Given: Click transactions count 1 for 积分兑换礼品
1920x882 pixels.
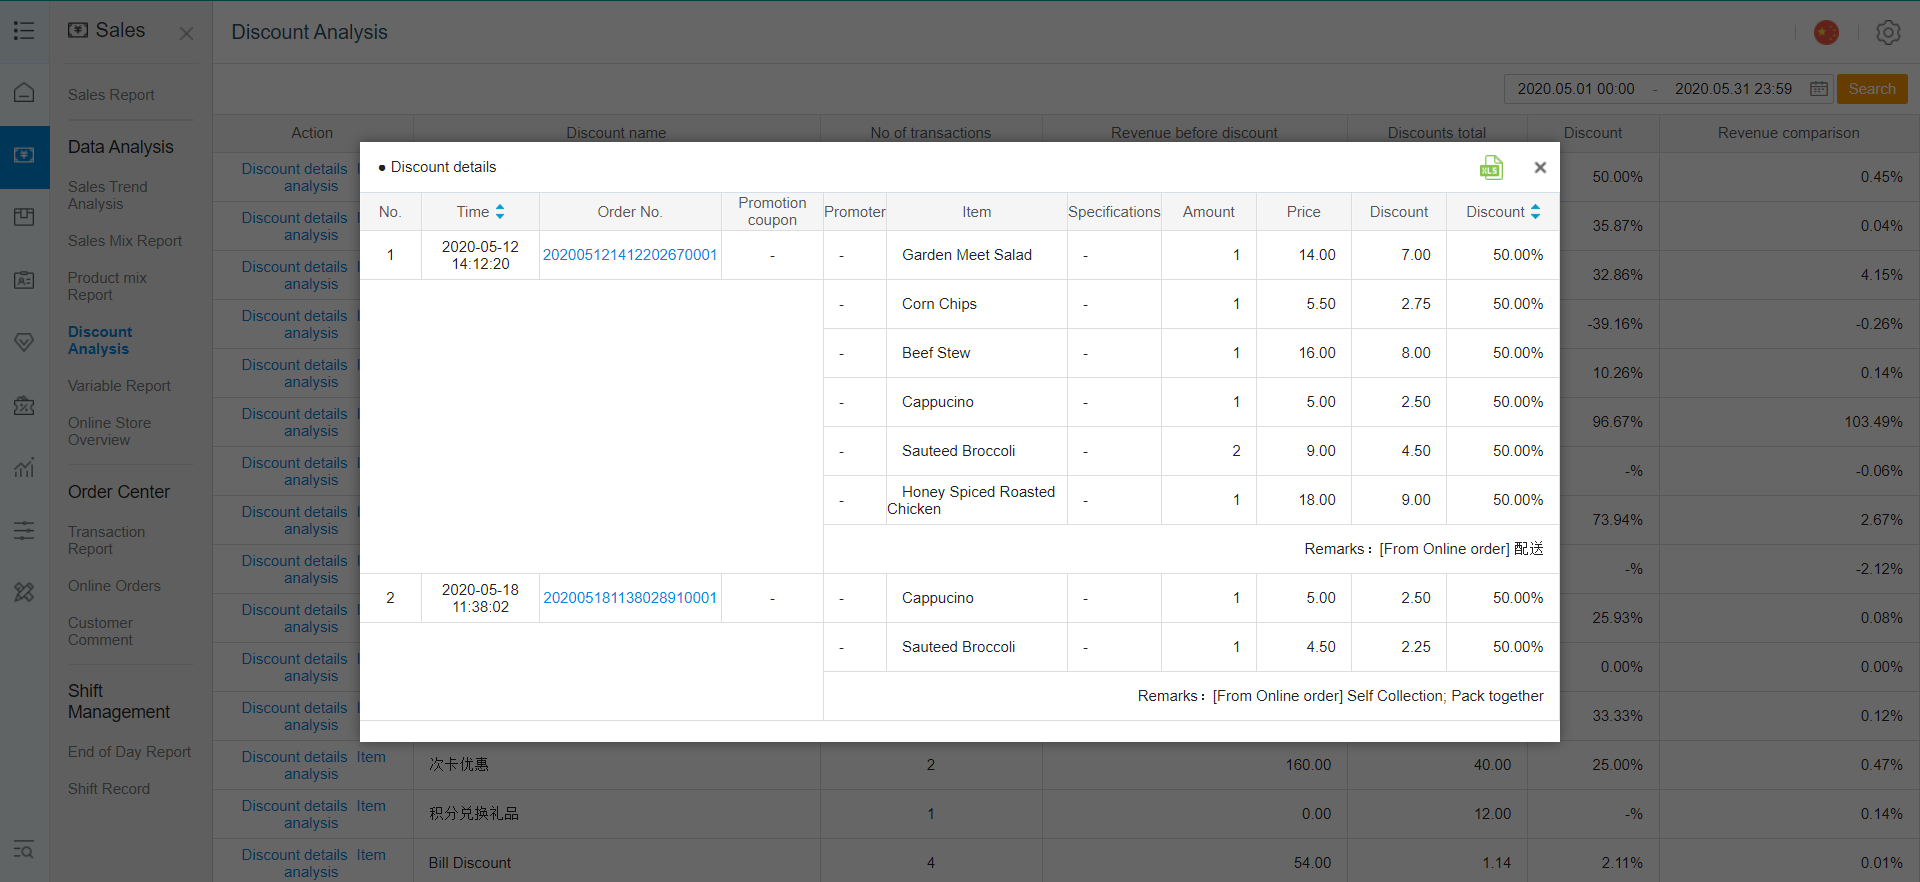Looking at the screenshot, I should point(930,814).
